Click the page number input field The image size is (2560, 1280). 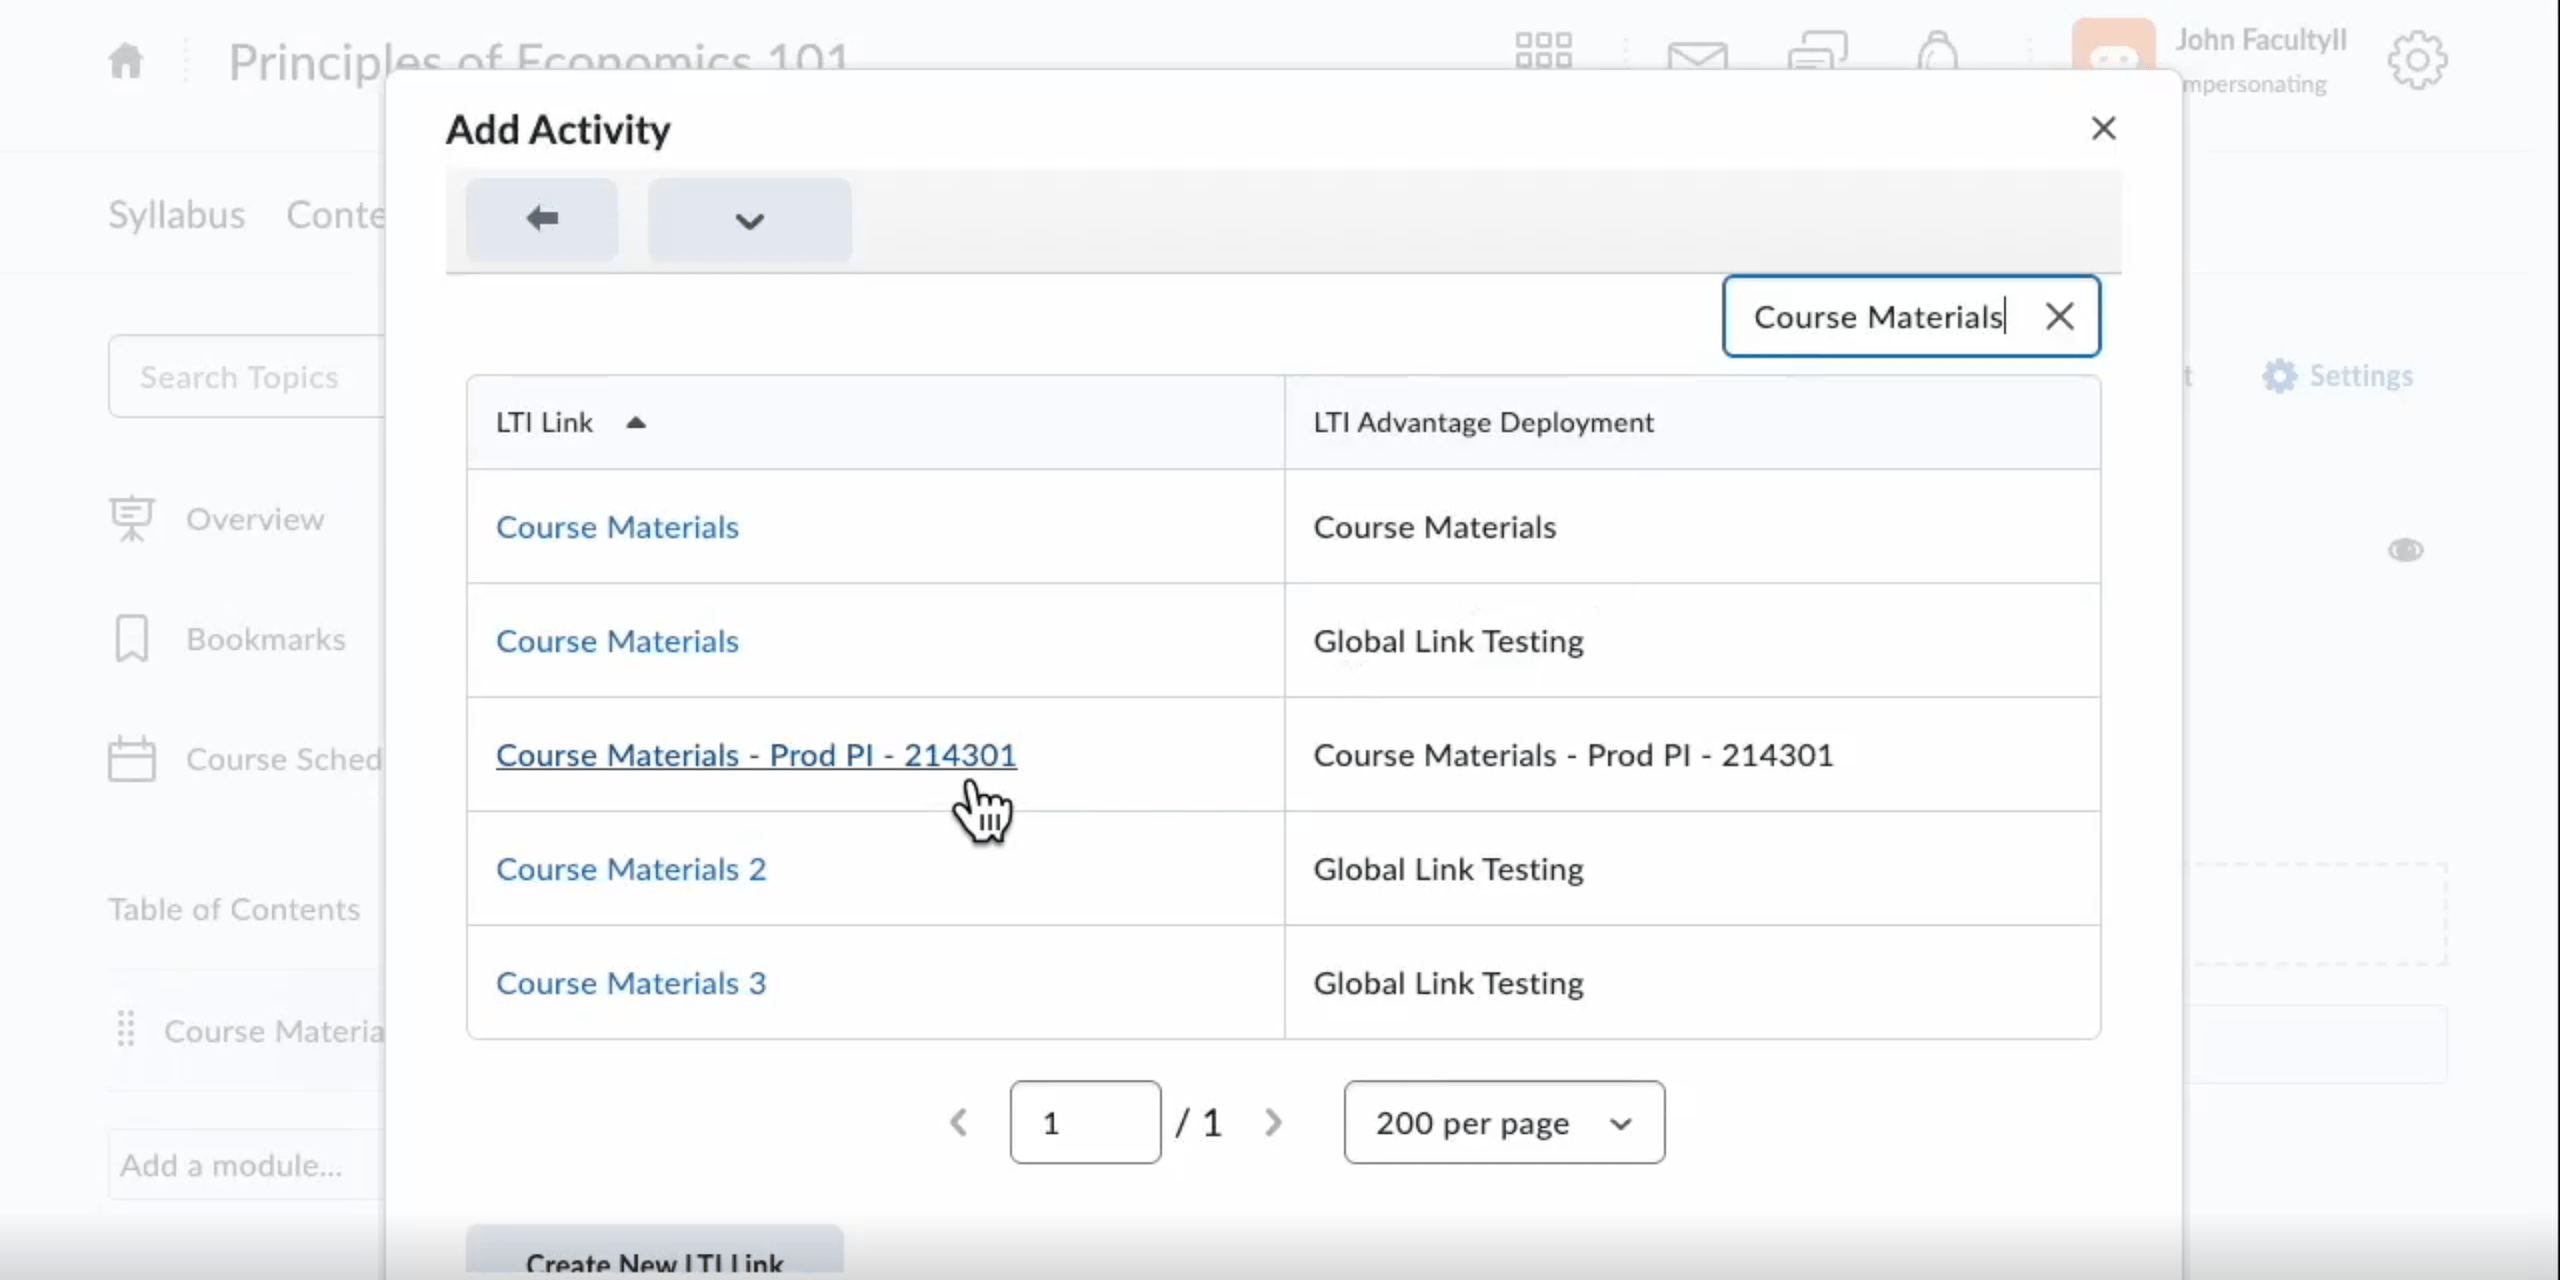(x=1085, y=1122)
